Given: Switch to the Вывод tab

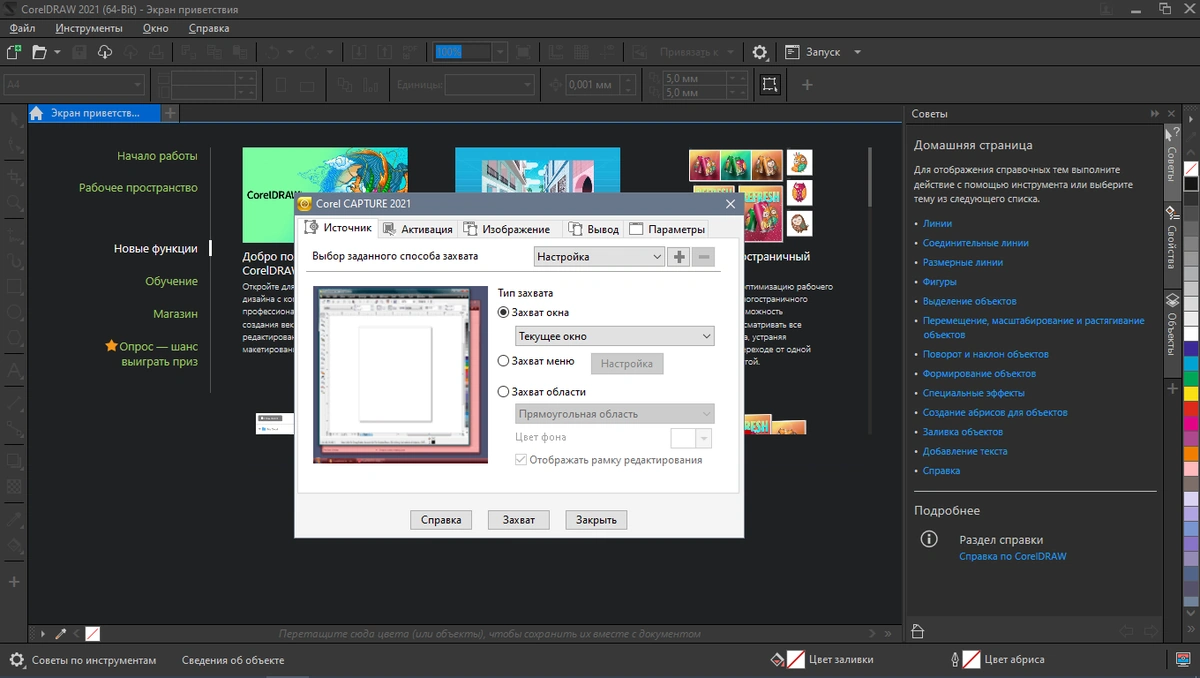Looking at the screenshot, I should 594,229.
